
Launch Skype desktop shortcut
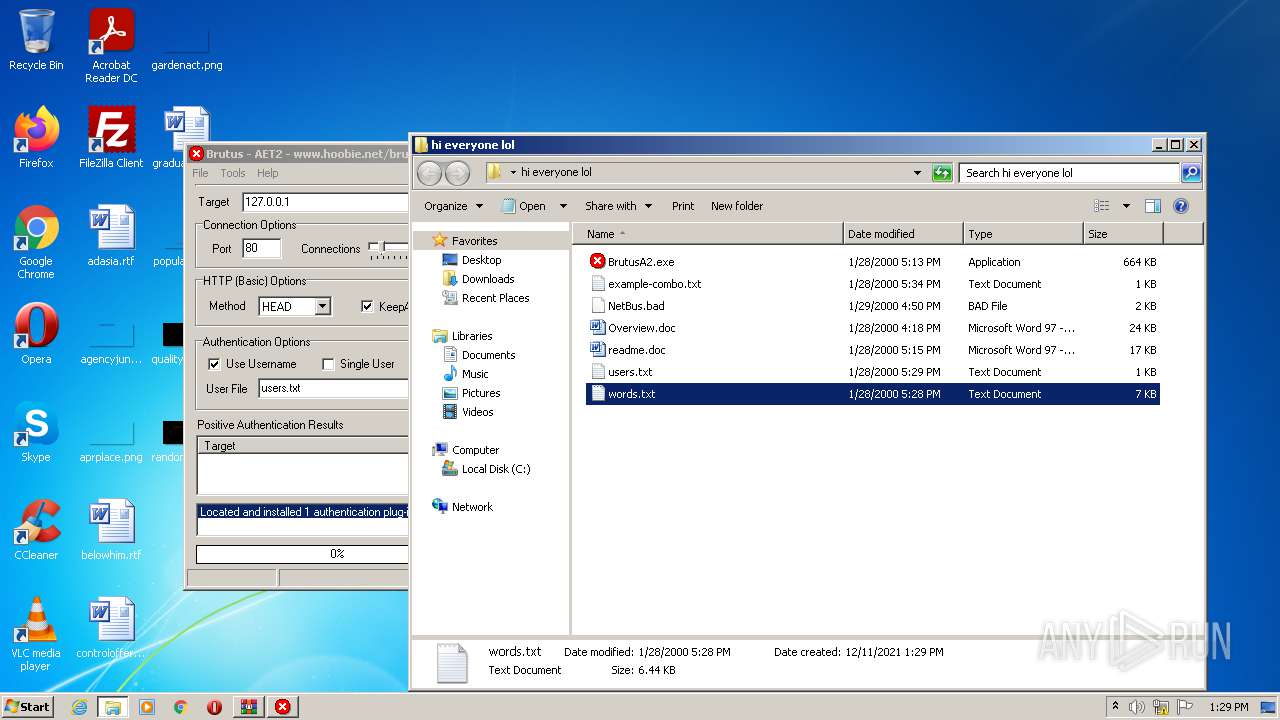36,432
